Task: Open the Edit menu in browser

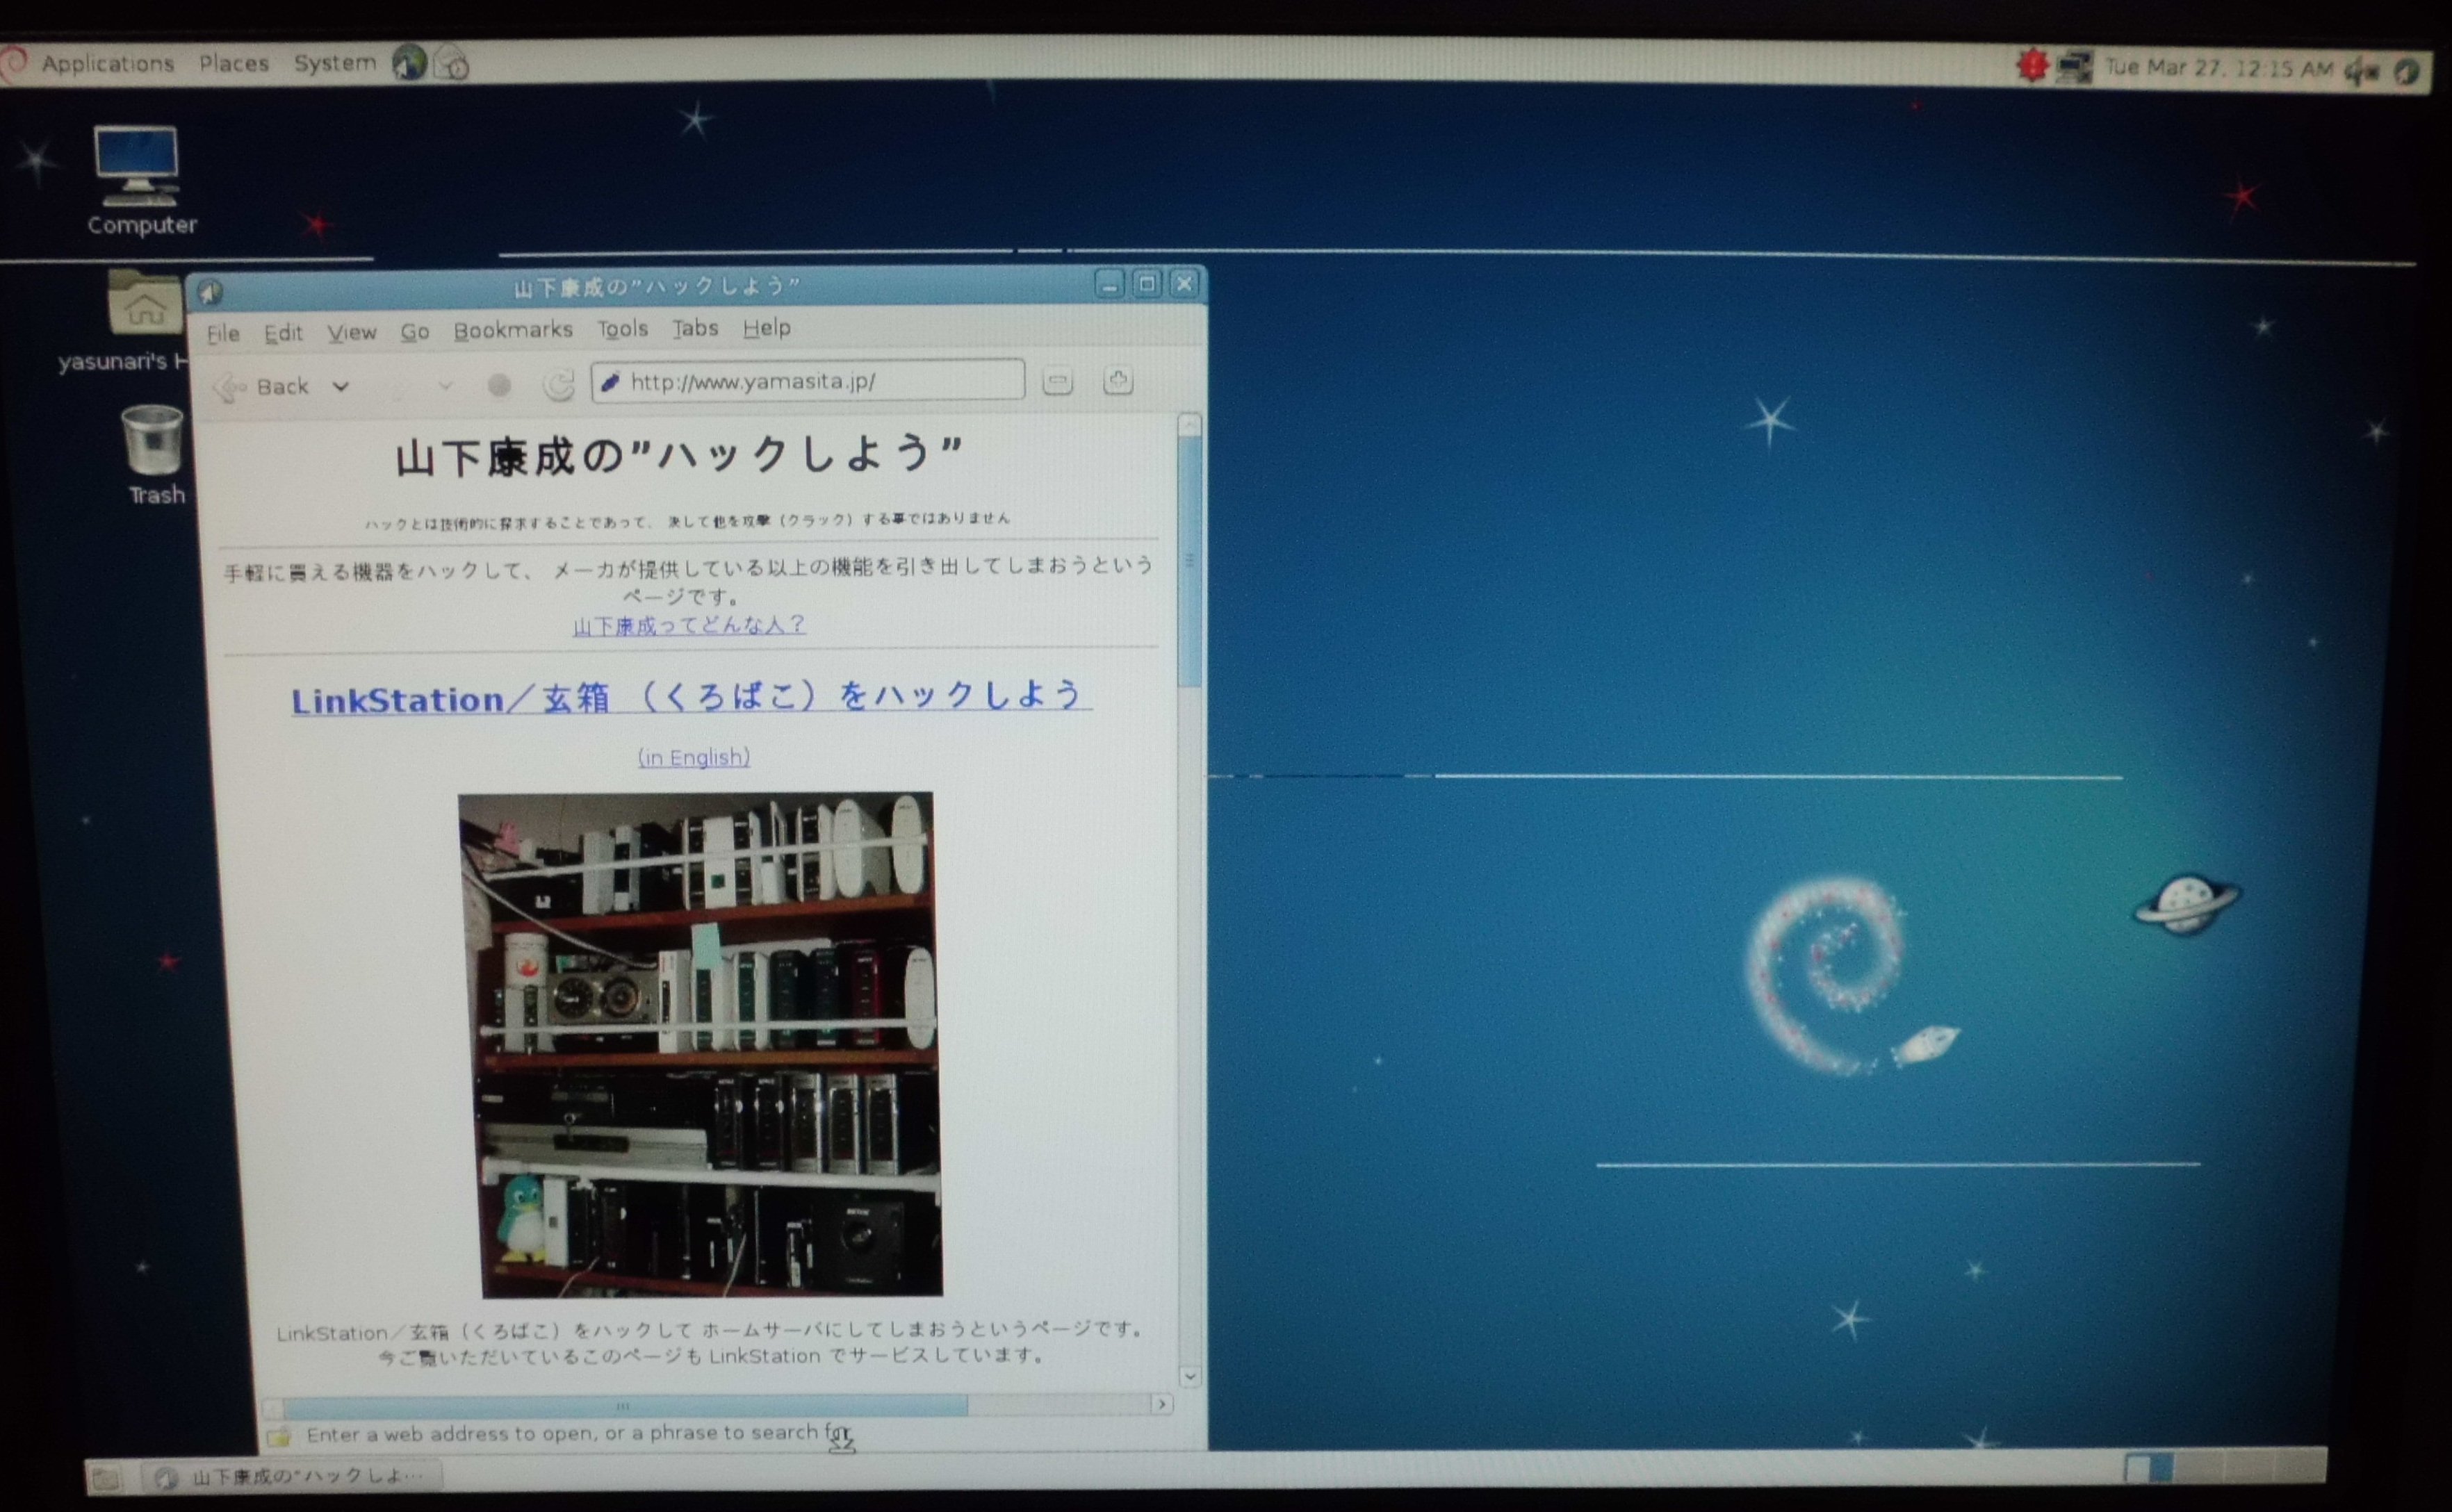Action: [x=283, y=333]
